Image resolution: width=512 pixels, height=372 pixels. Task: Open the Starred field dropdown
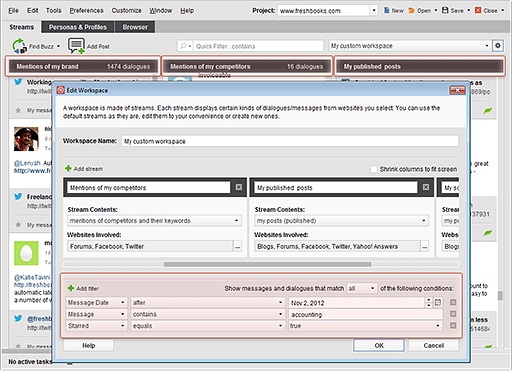(x=122, y=326)
